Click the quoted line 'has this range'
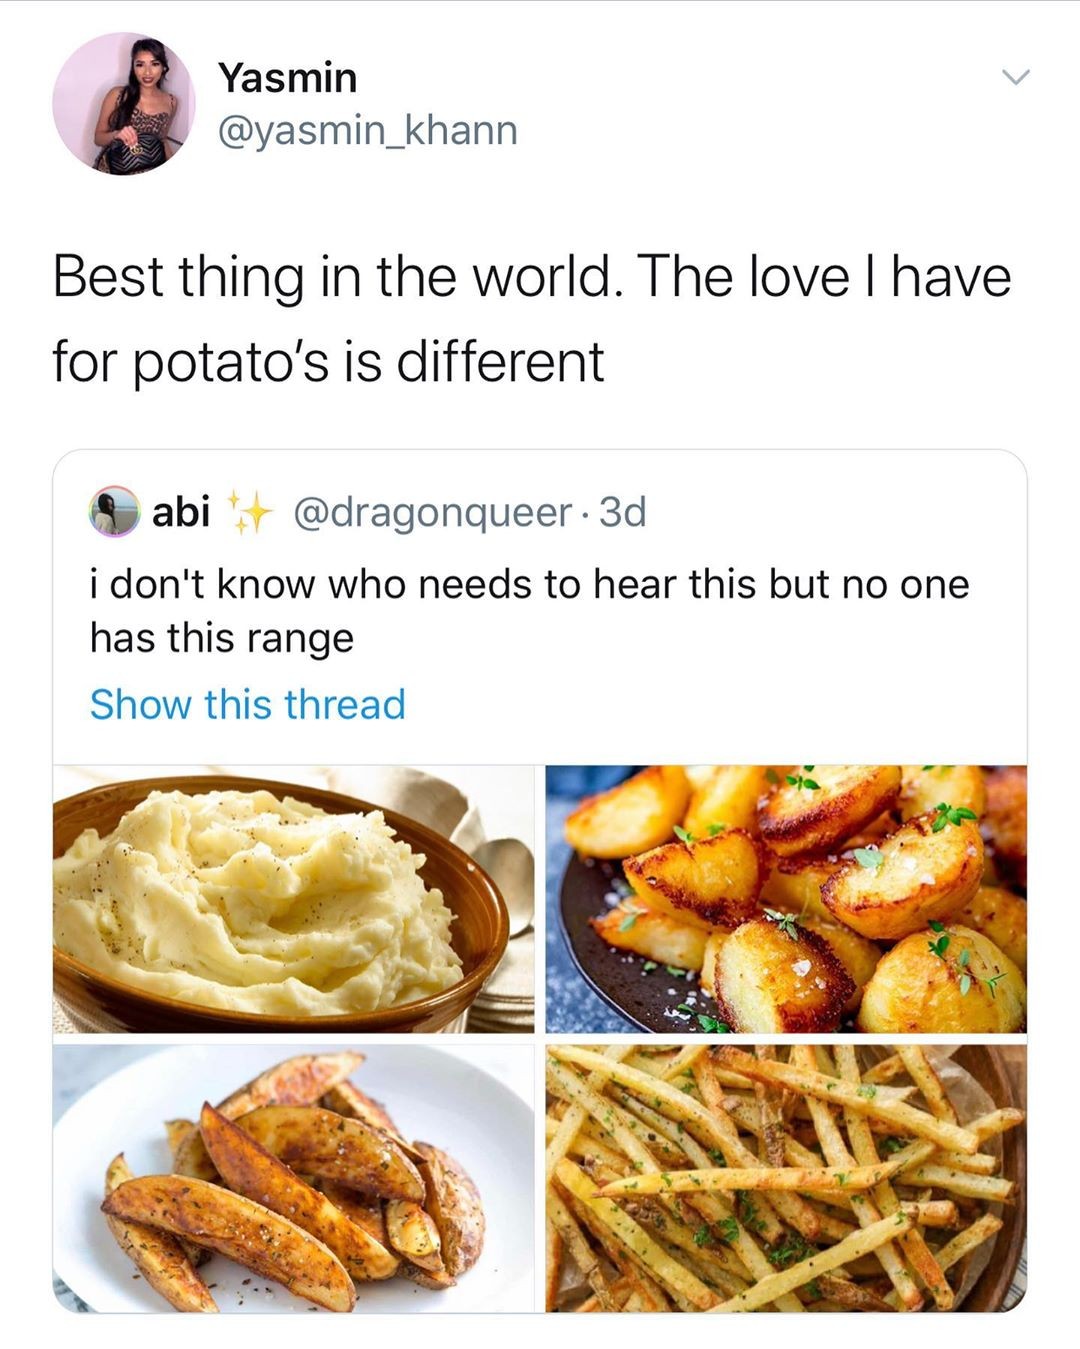Image resolution: width=1080 pixels, height=1349 pixels. point(222,638)
